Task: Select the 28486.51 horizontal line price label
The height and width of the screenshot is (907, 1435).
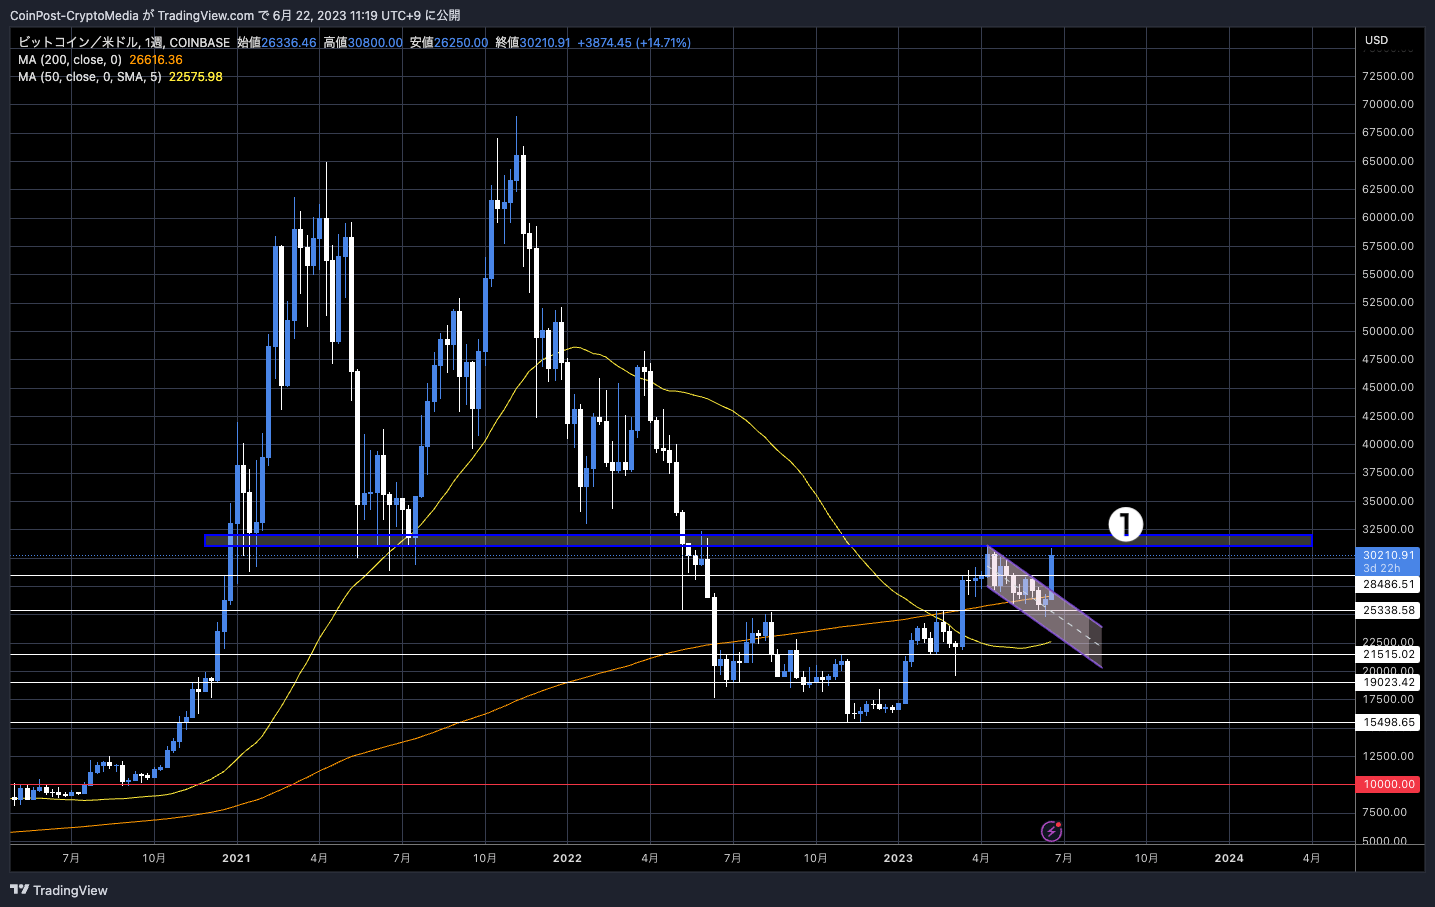Action: tap(1389, 584)
